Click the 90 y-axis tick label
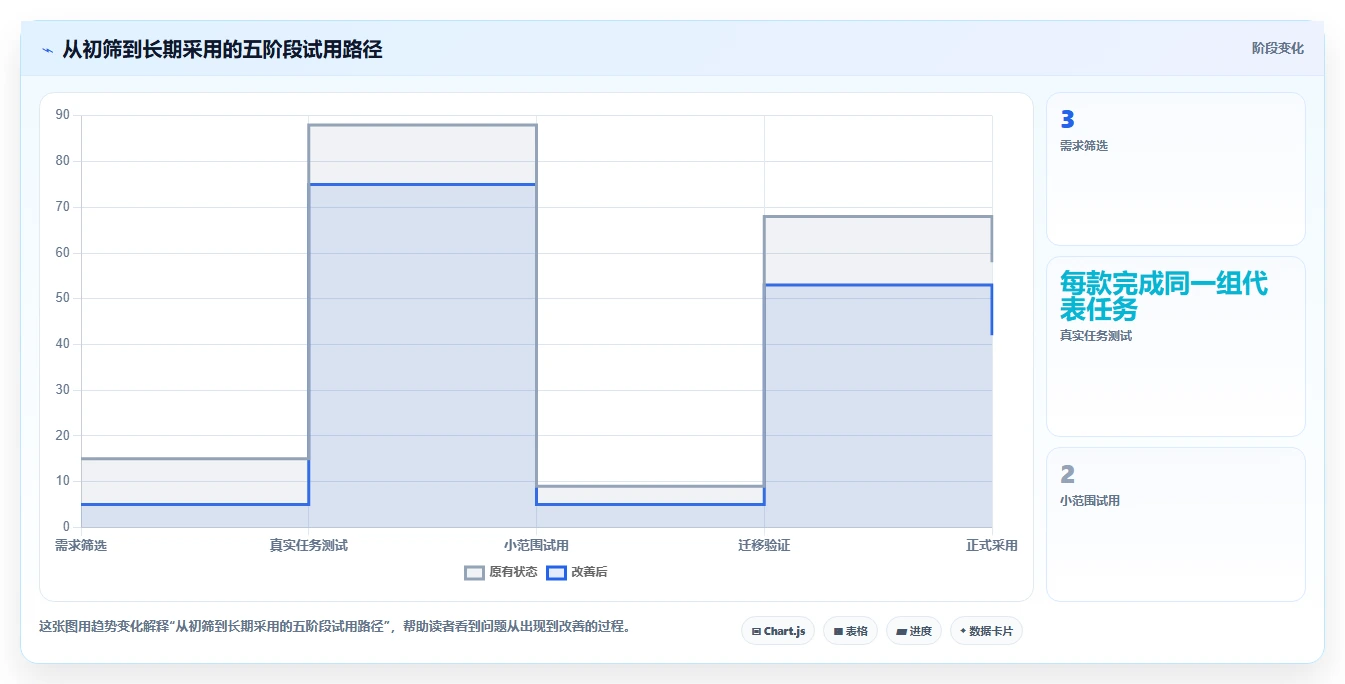The height and width of the screenshot is (684, 1345). coord(63,115)
